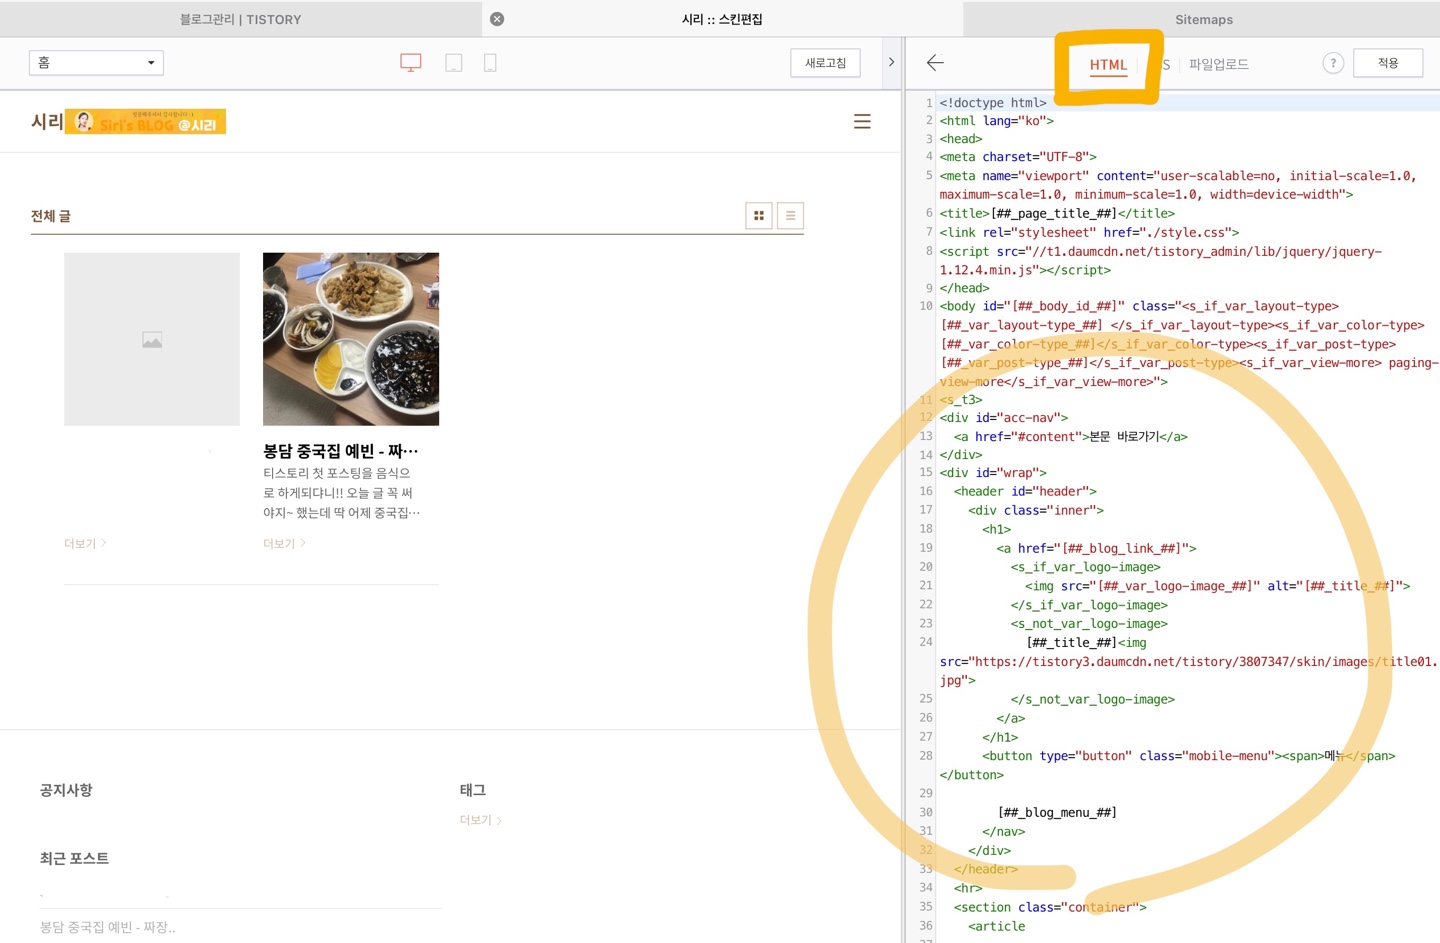Image resolution: width=1440 pixels, height=943 pixels.
Task: Select the 시리 :: 스킨편집 browser tab
Action: [x=722, y=19]
